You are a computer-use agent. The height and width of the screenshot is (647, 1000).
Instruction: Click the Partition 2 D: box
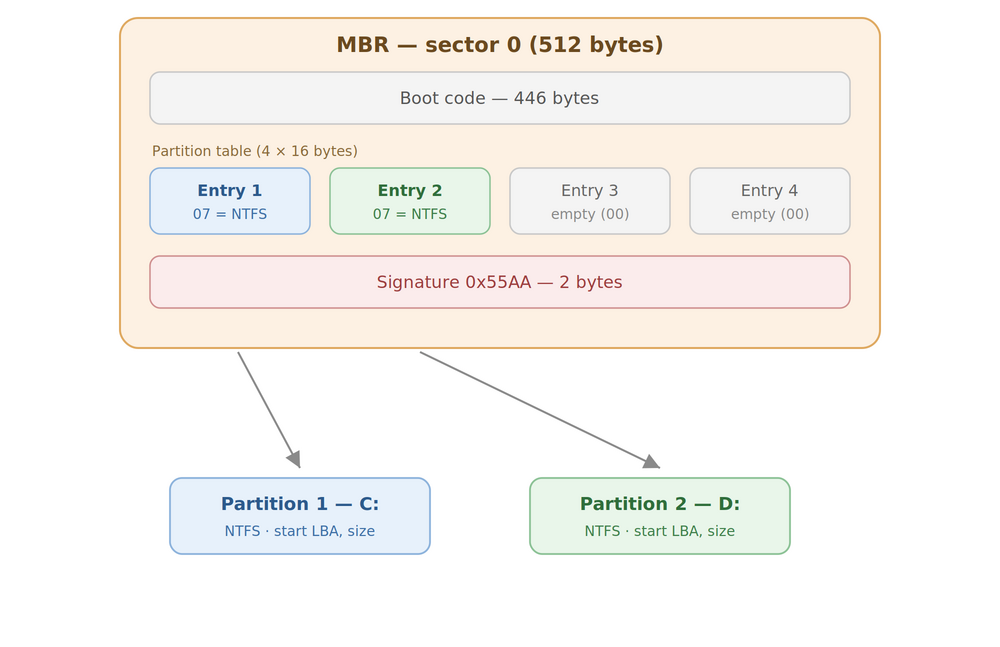[x=659, y=516]
